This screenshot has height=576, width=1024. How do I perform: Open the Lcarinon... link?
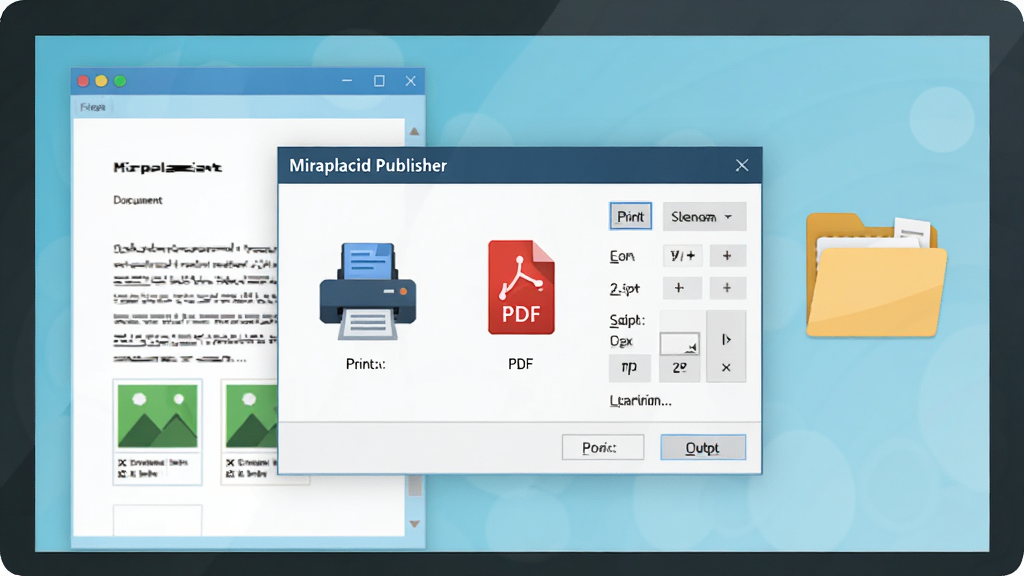point(640,400)
